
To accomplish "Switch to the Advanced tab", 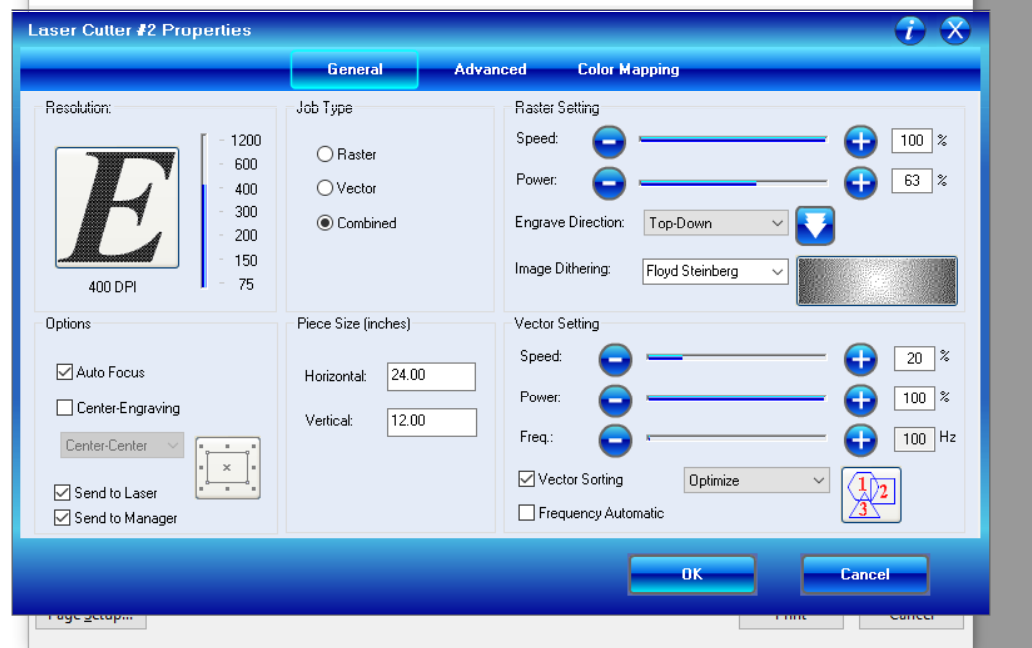I will point(490,69).
